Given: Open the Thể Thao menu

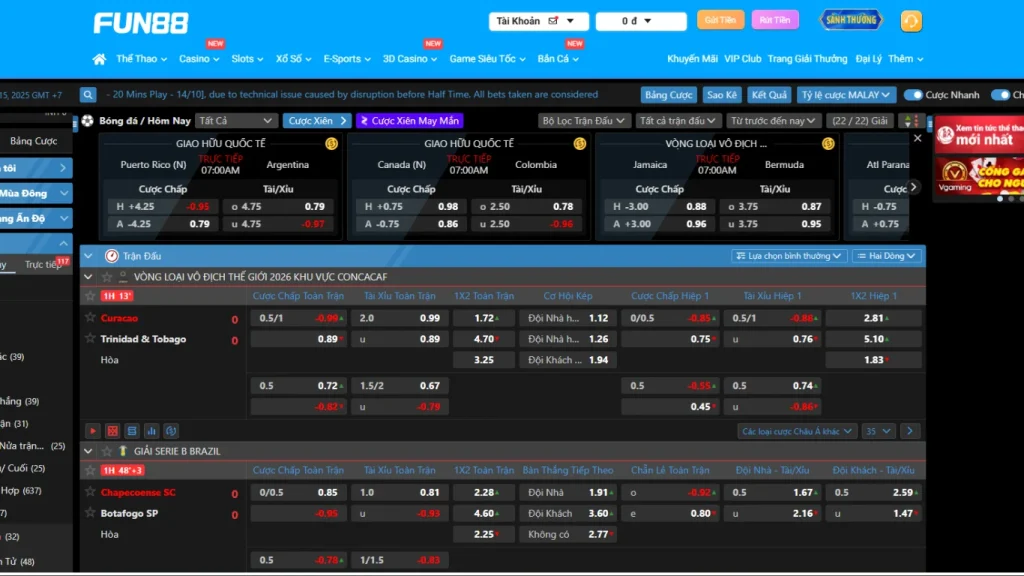Looking at the screenshot, I should (141, 59).
